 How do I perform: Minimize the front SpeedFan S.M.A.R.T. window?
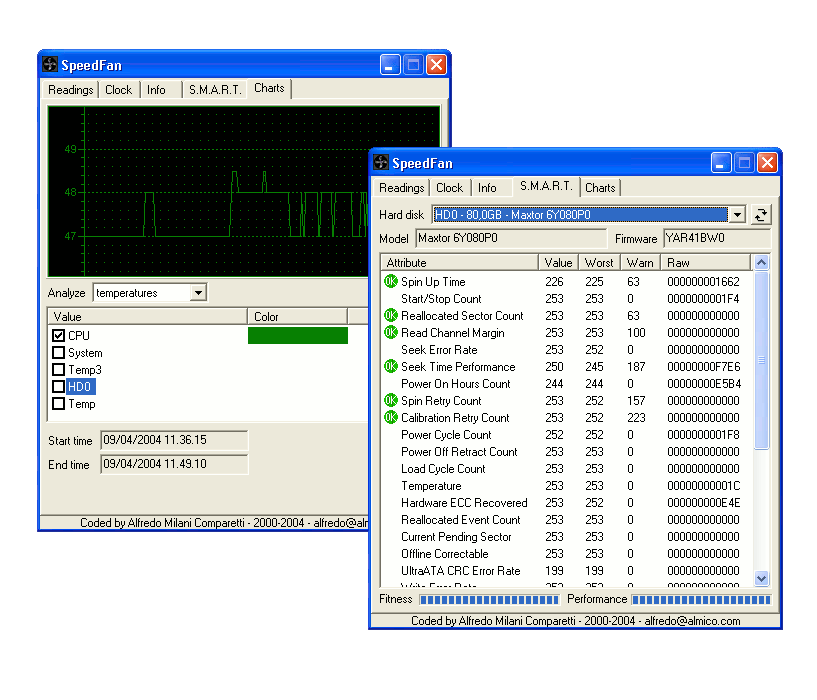[721, 163]
